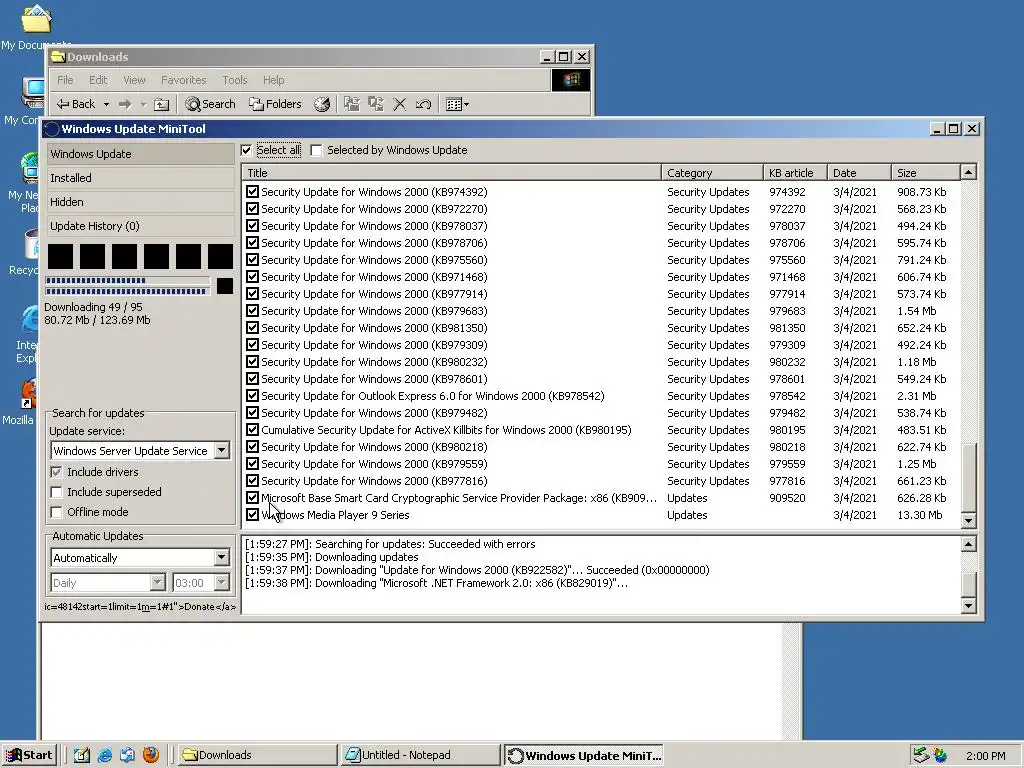Open the Automatic Updates mode dropdown
1024x768 pixels.
point(221,558)
